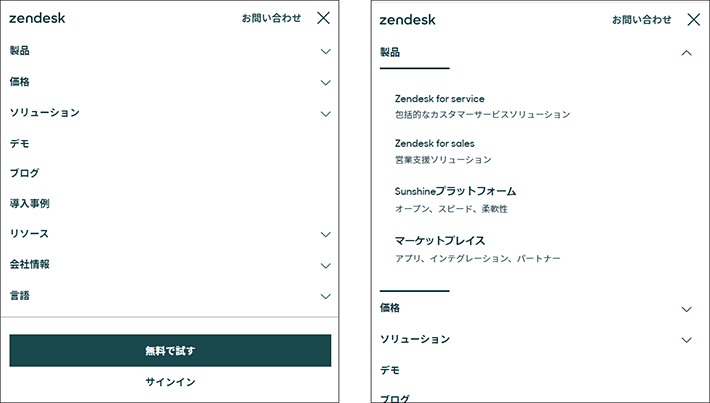Image resolution: width=710 pixels, height=403 pixels.
Task: Select 会社情報 label in left panel
Action: point(29,264)
